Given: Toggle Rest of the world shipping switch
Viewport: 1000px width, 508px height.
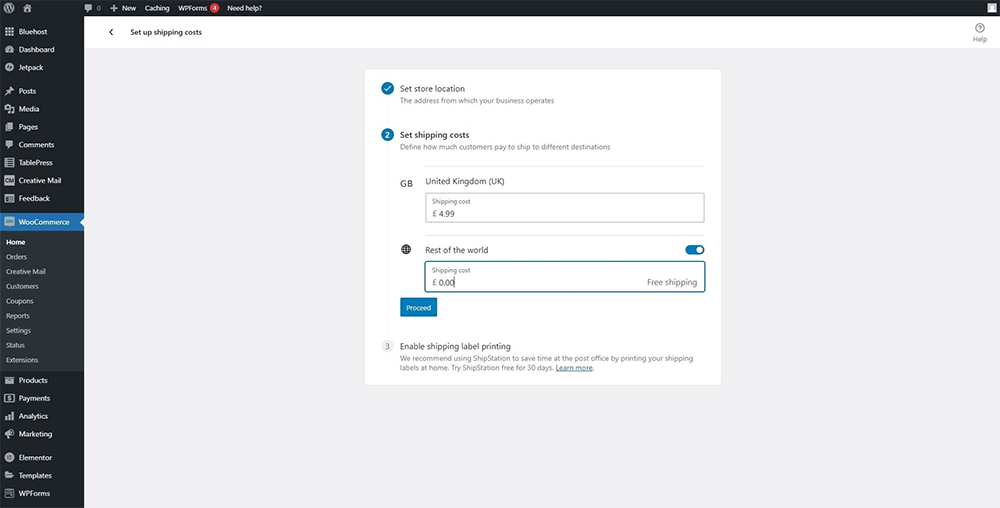Looking at the screenshot, I should [x=694, y=250].
